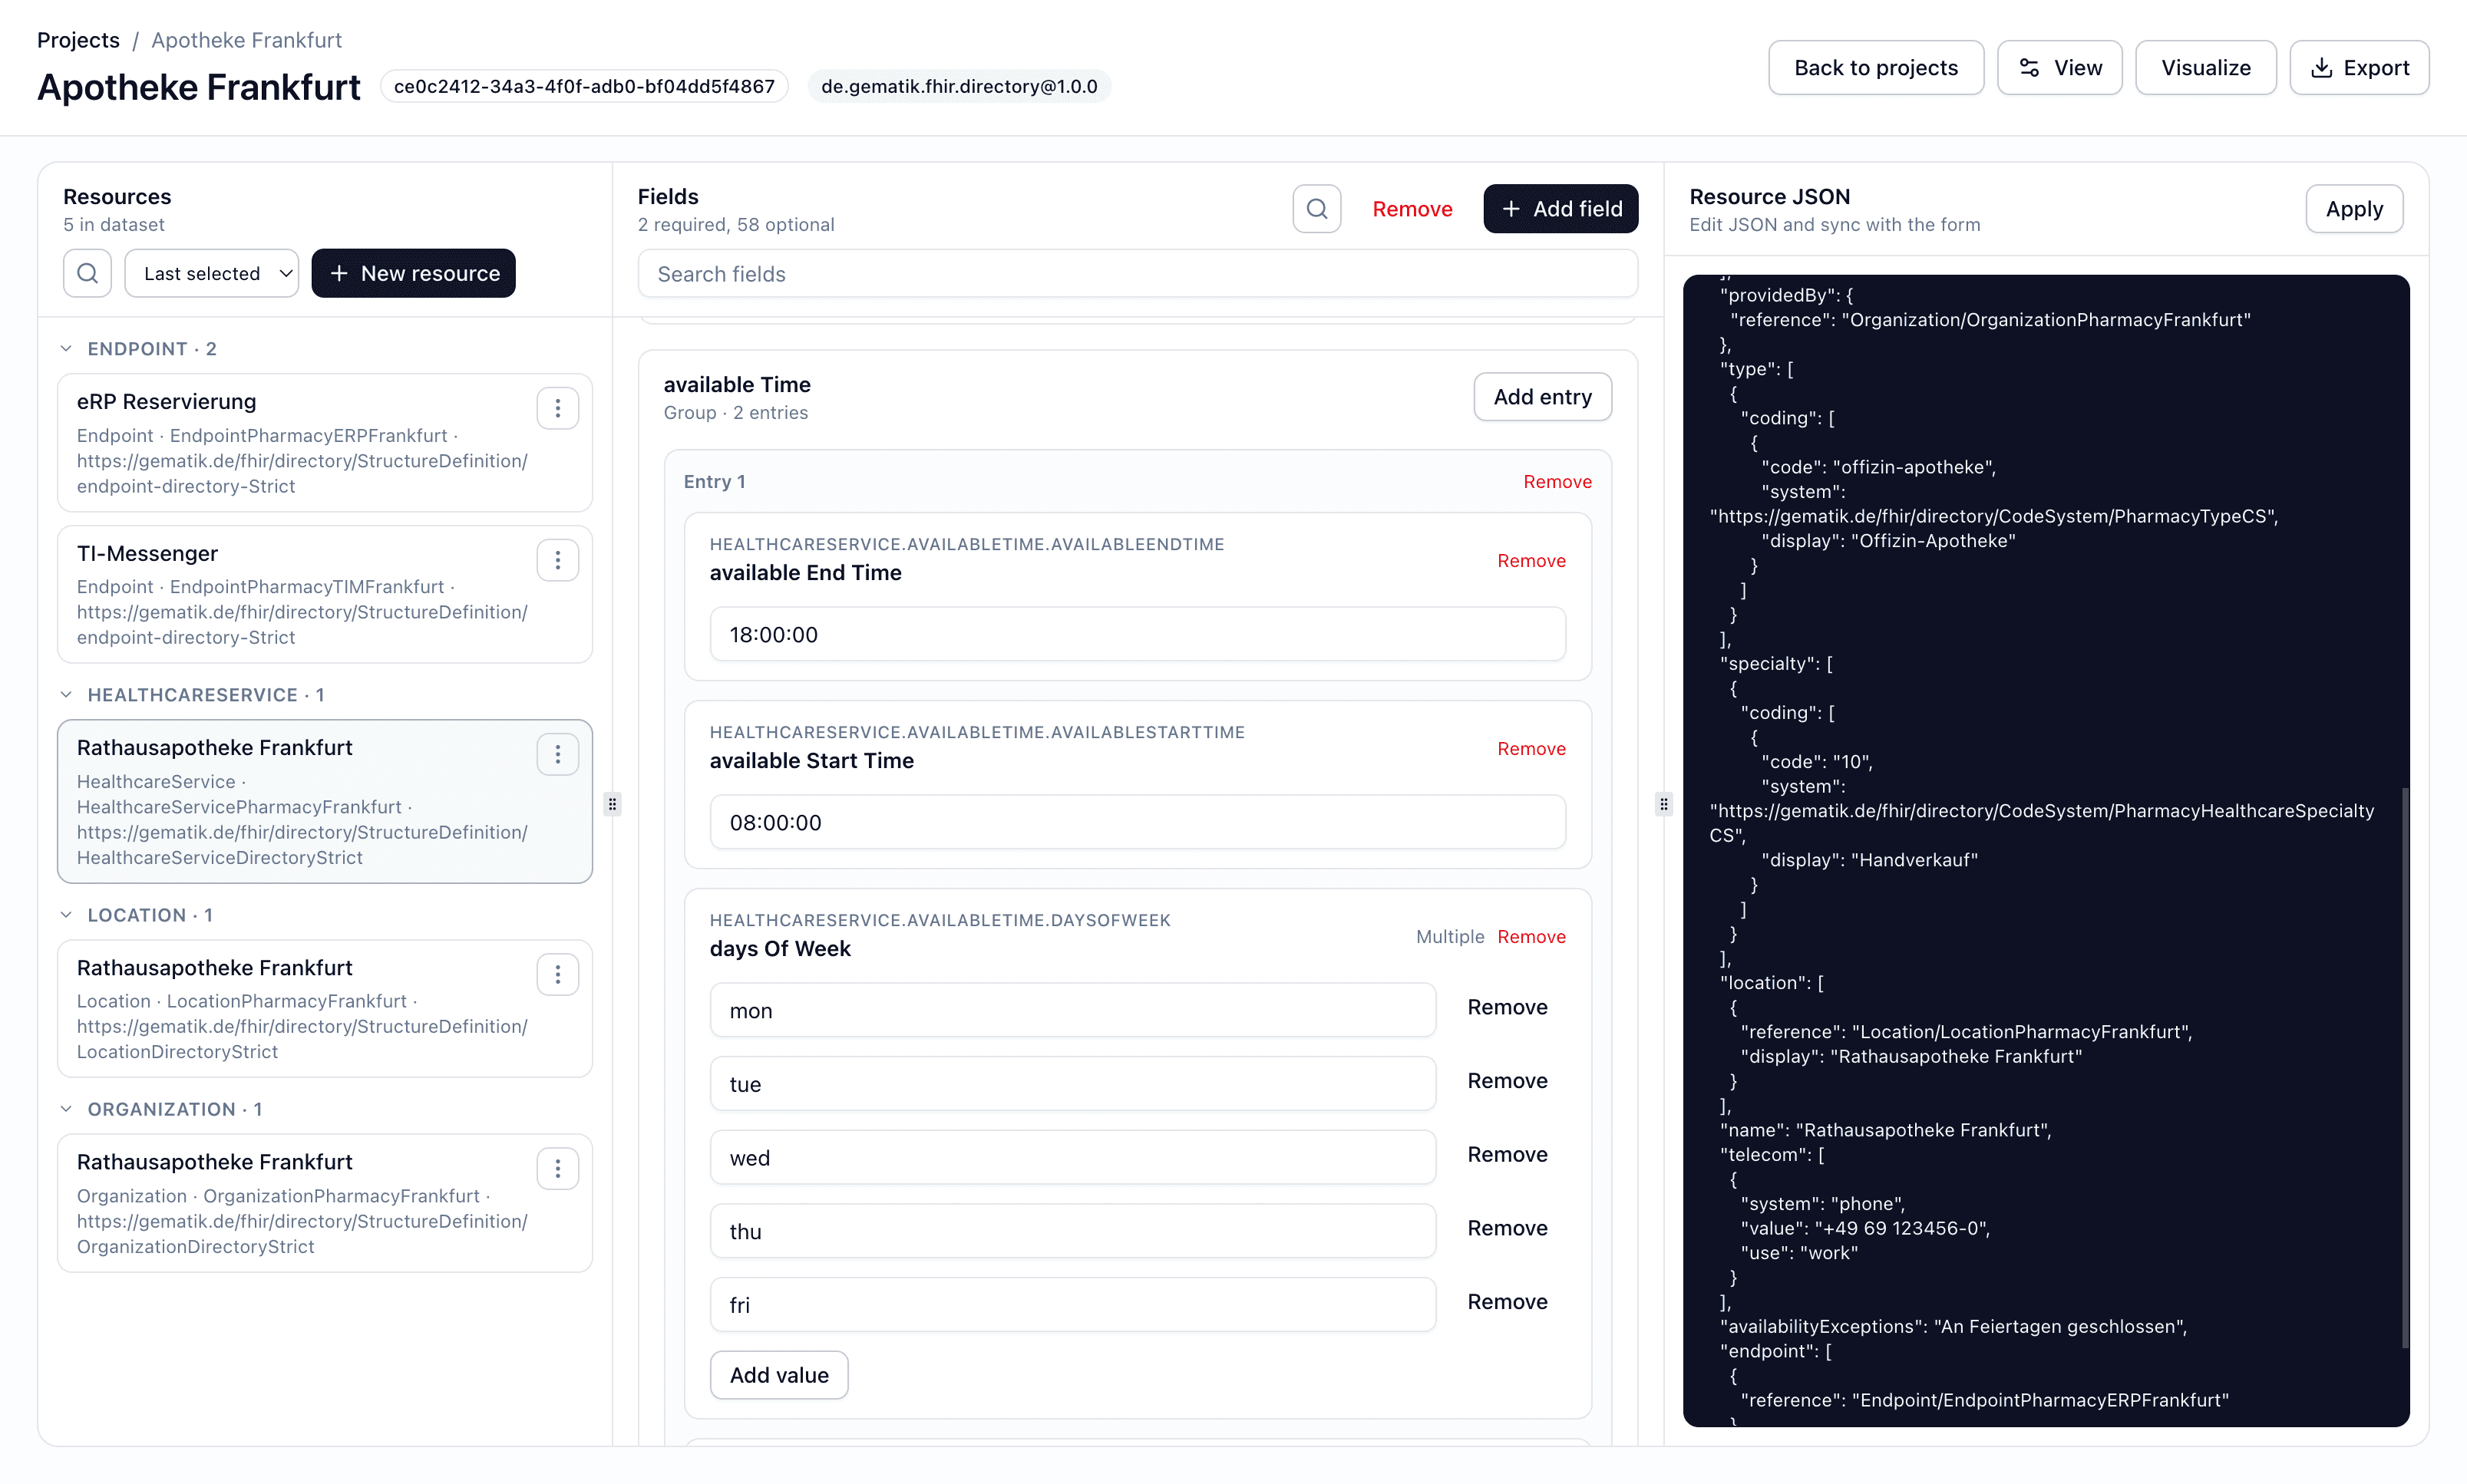The height and width of the screenshot is (1484, 2467).
Task: Apply the edited Resource JSON
Action: pyautogui.click(x=2353, y=208)
